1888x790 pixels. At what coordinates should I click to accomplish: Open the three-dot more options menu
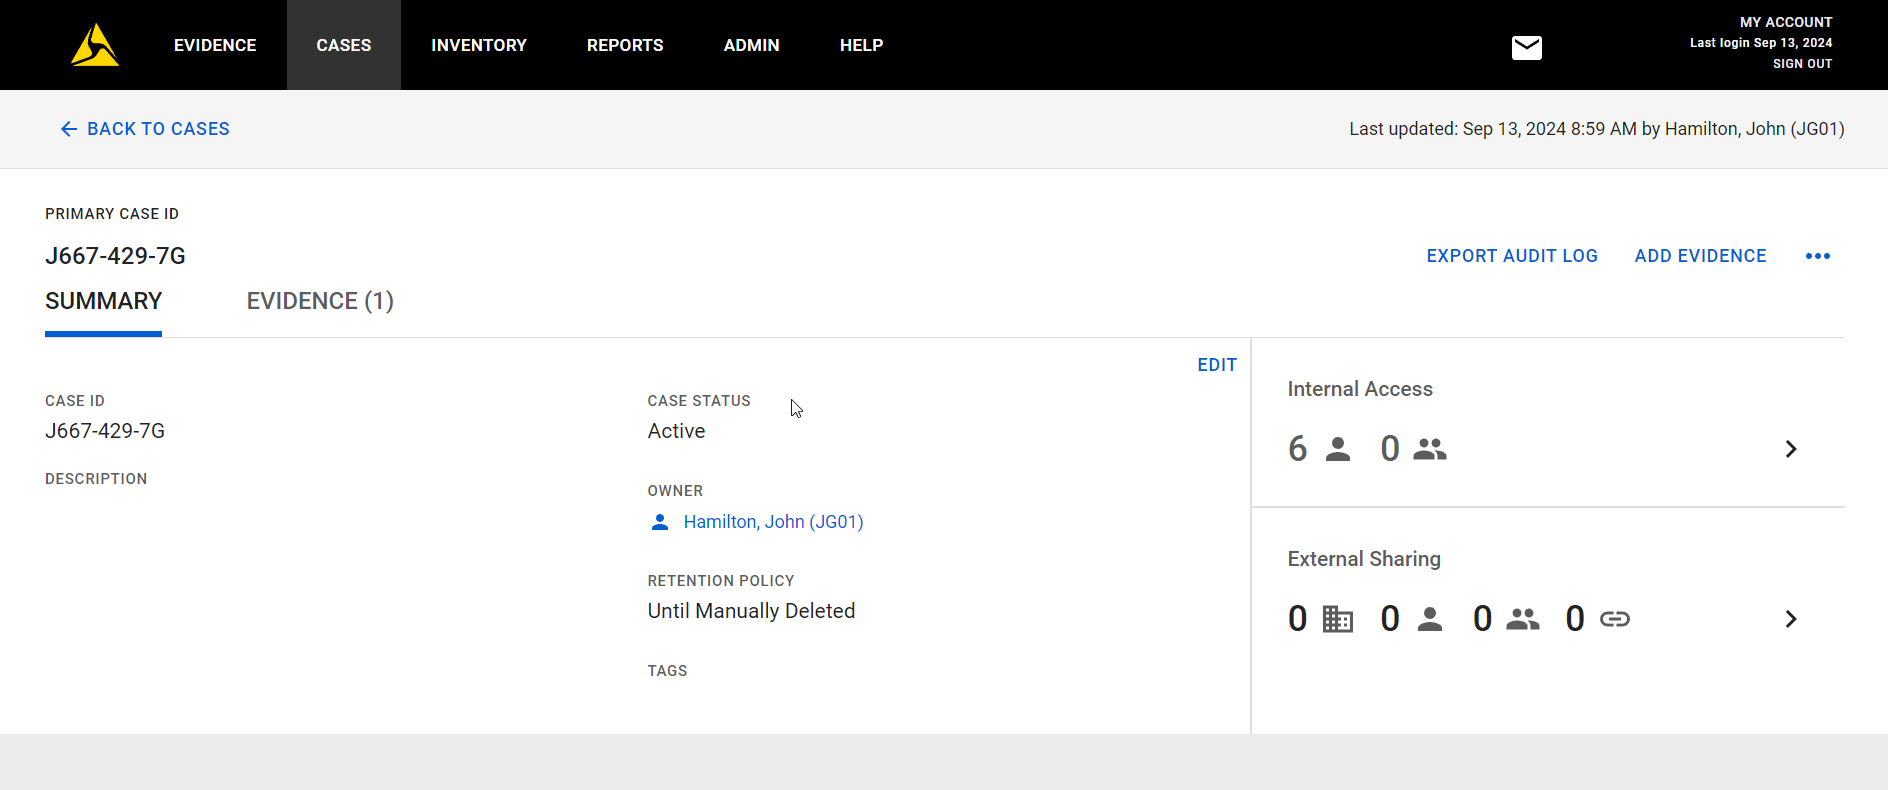coord(1817,256)
